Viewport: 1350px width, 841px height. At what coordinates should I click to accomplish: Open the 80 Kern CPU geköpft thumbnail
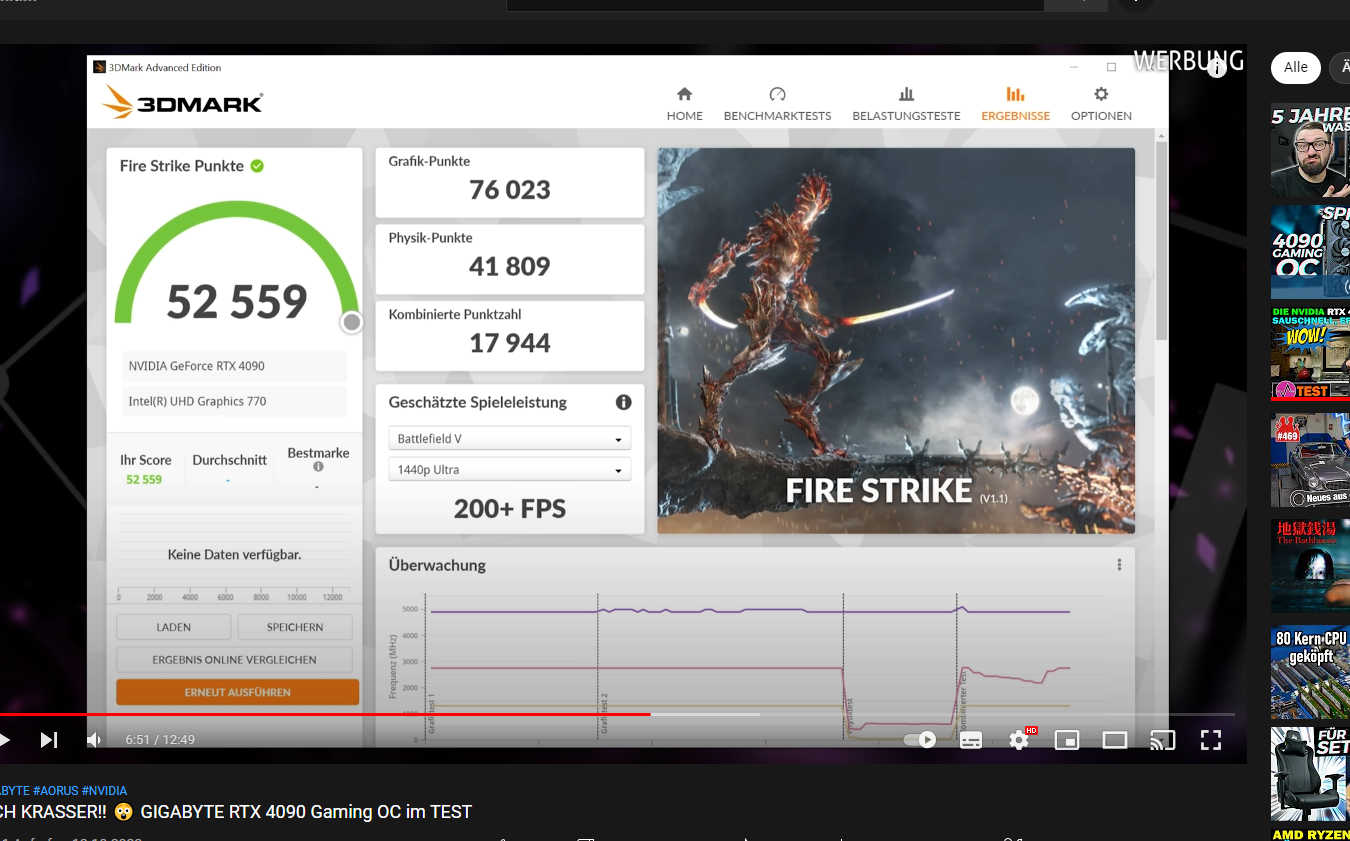1310,672
